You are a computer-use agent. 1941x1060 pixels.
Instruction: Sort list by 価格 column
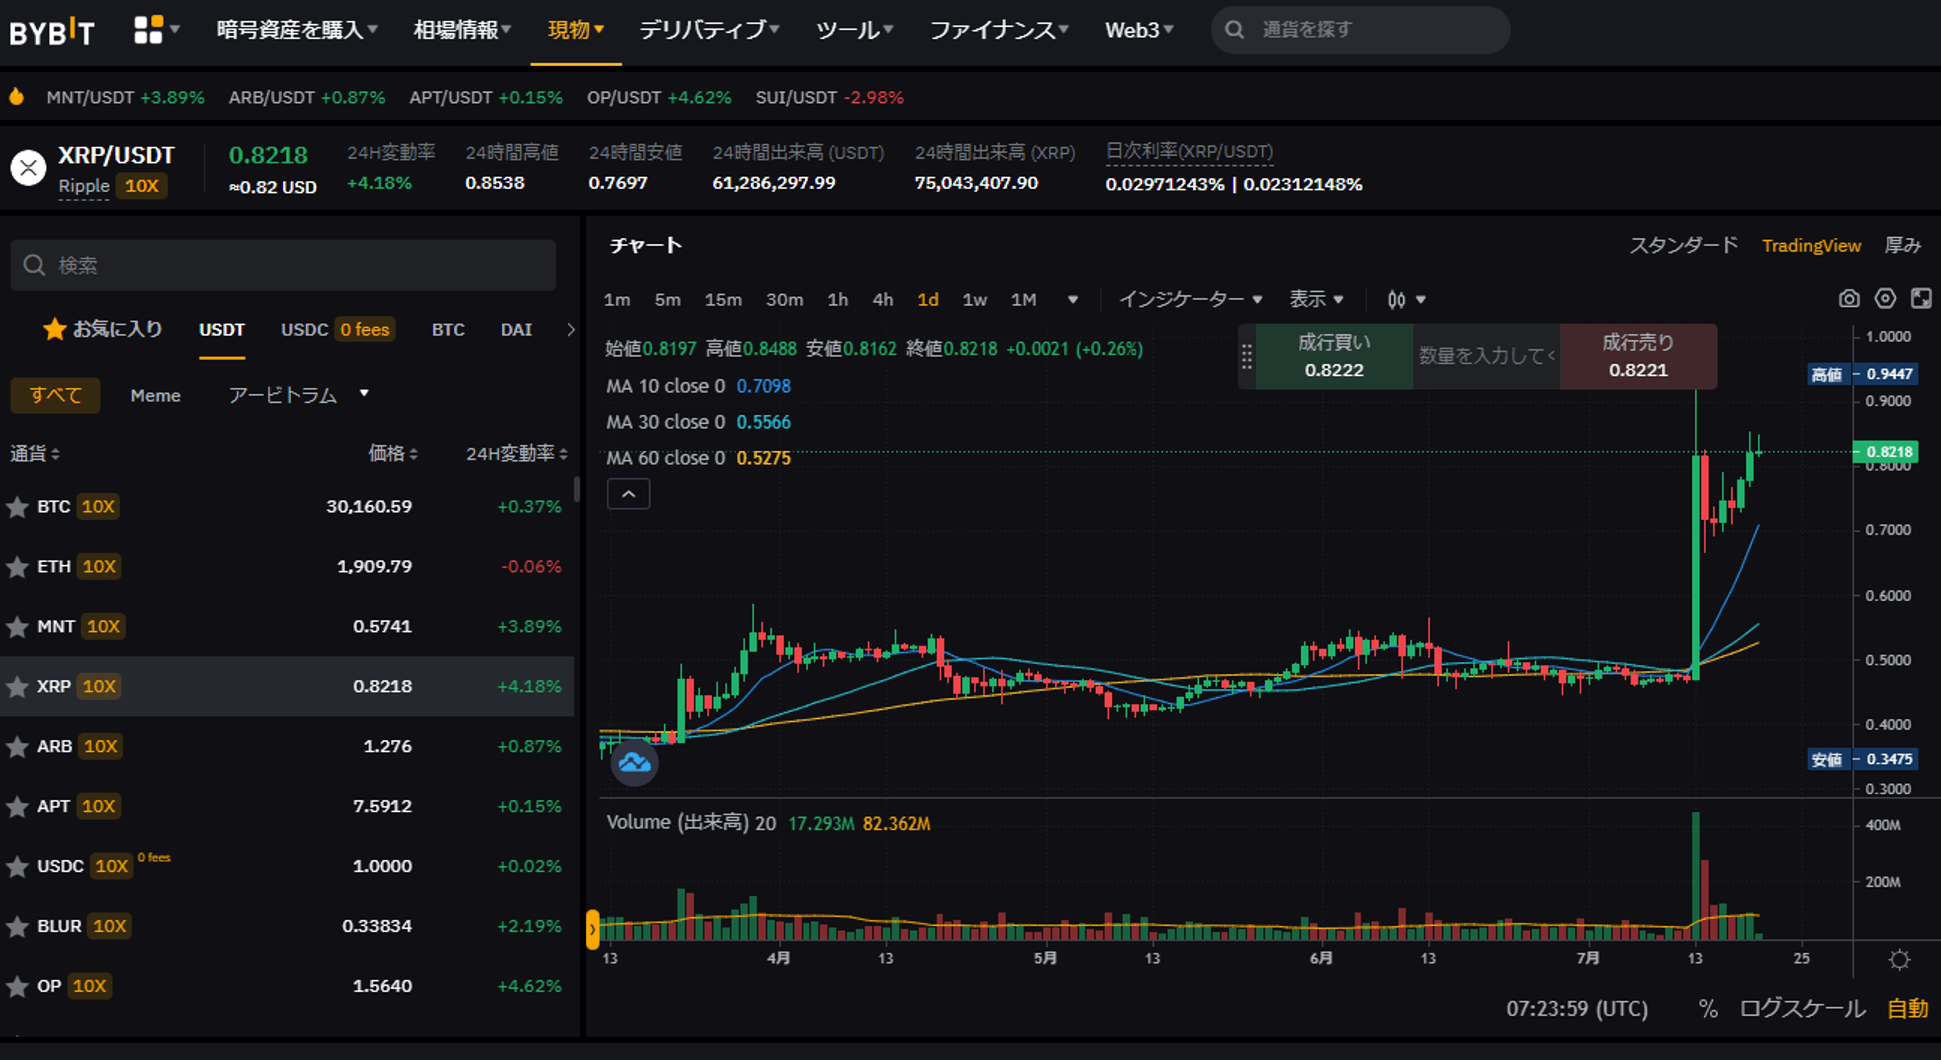click(393, 454)
